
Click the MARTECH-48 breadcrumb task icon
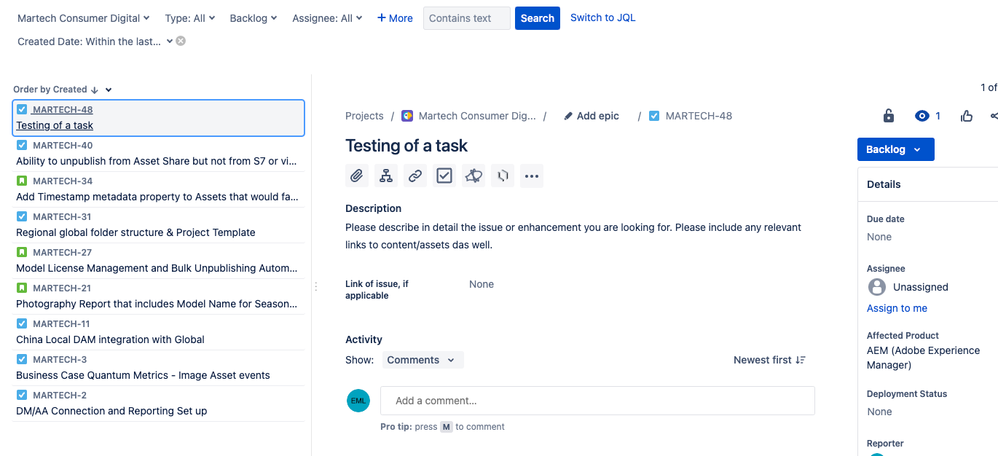coord(654,116)
